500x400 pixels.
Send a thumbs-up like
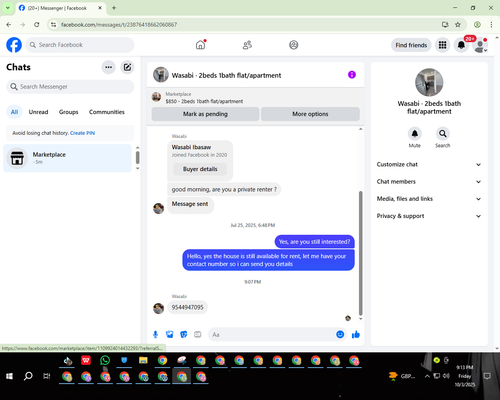(356, 334)
